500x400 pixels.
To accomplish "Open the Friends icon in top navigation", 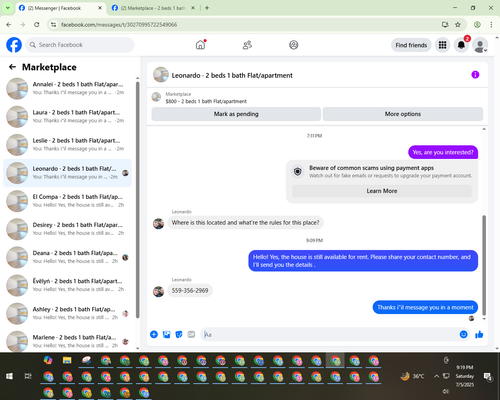I will pos(247,45).
